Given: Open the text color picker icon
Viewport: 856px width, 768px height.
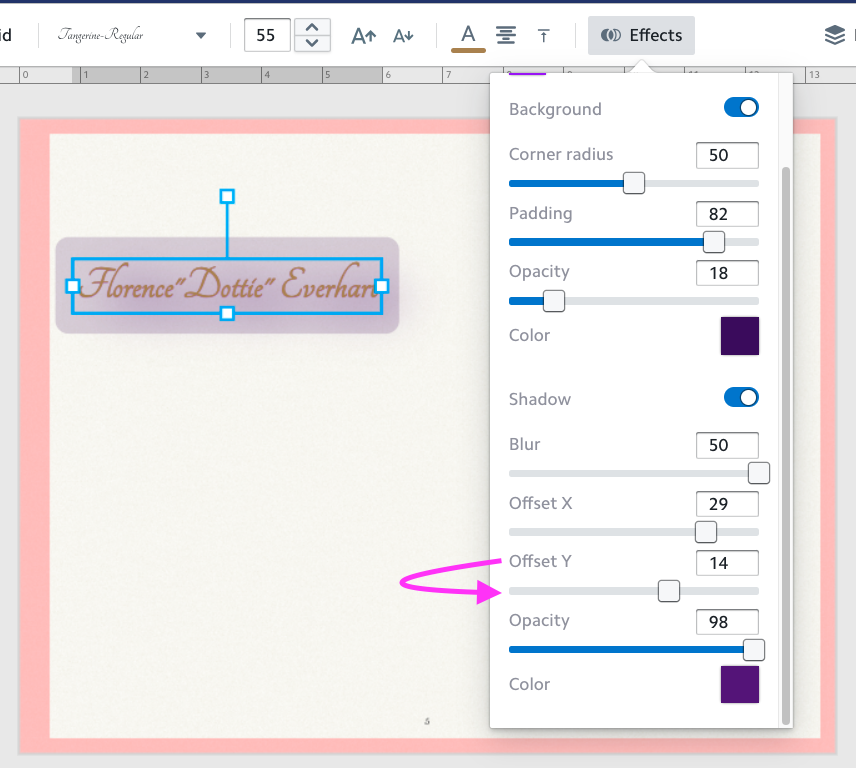Looking at the screenshot, I should point(468,35).
